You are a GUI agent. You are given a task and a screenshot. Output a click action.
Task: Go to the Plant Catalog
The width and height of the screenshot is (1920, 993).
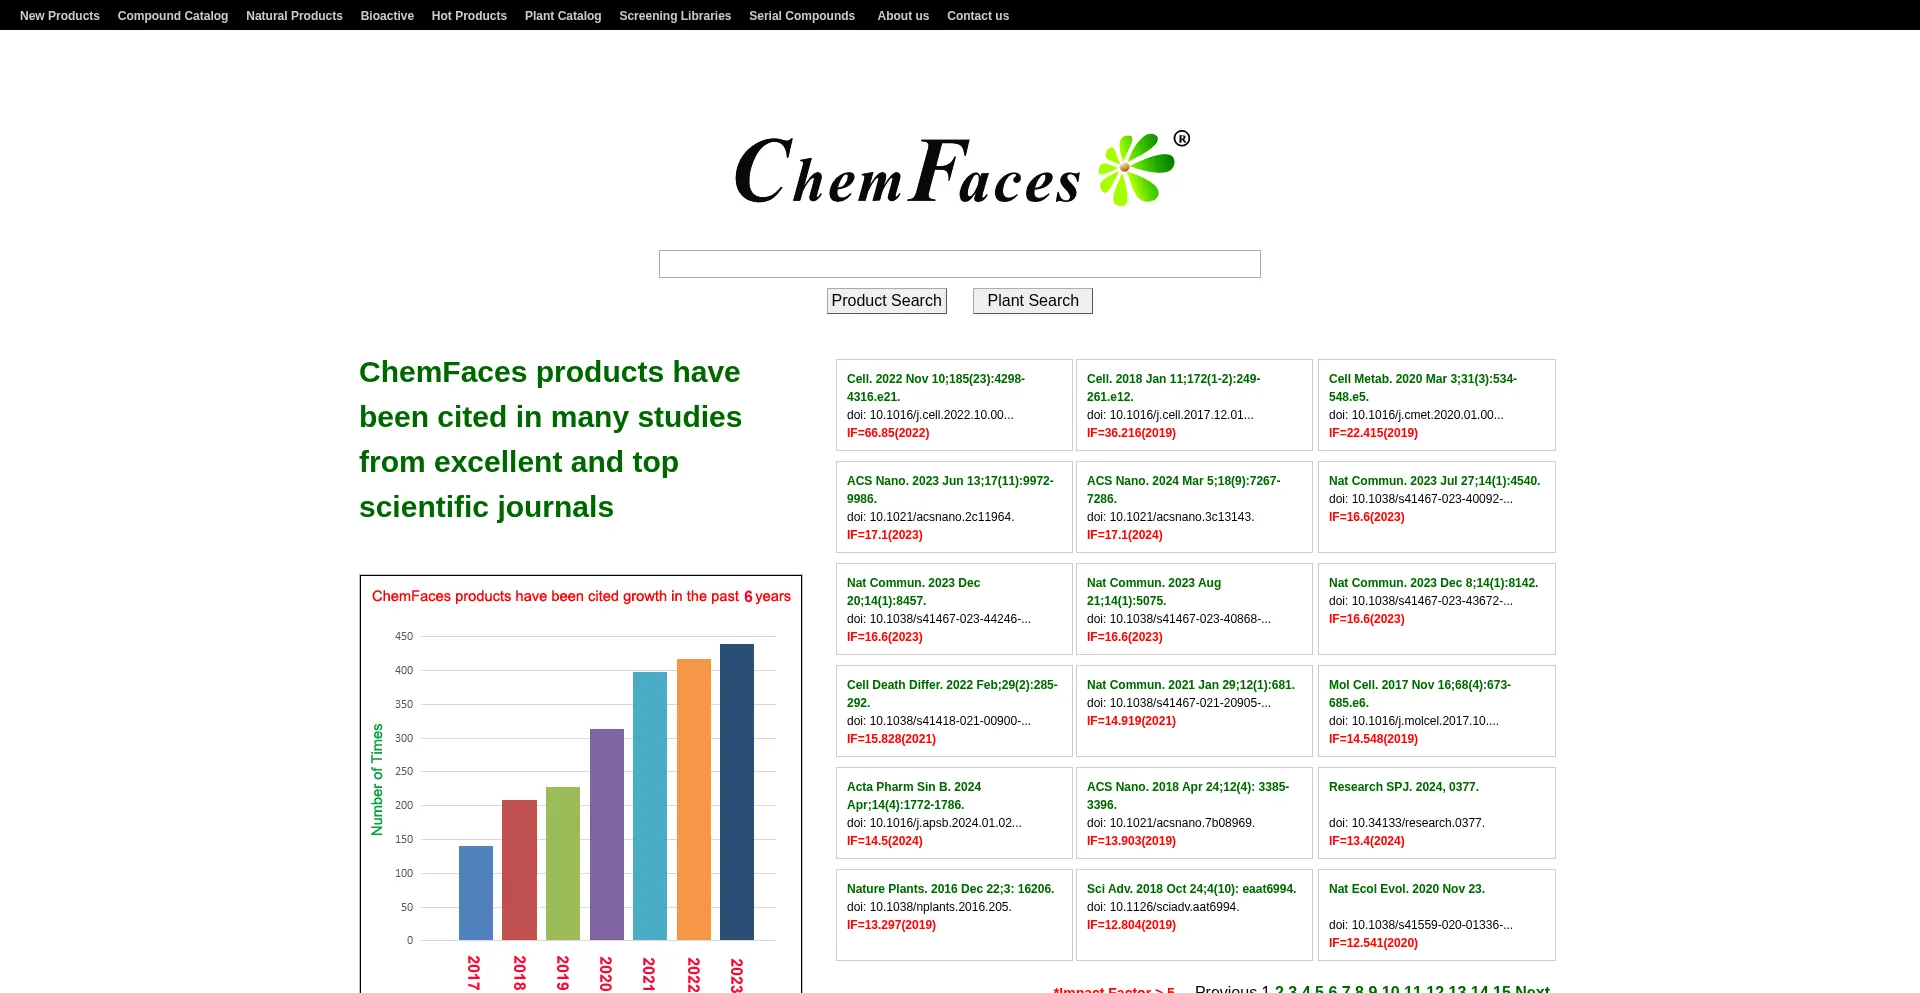[563, 15]
